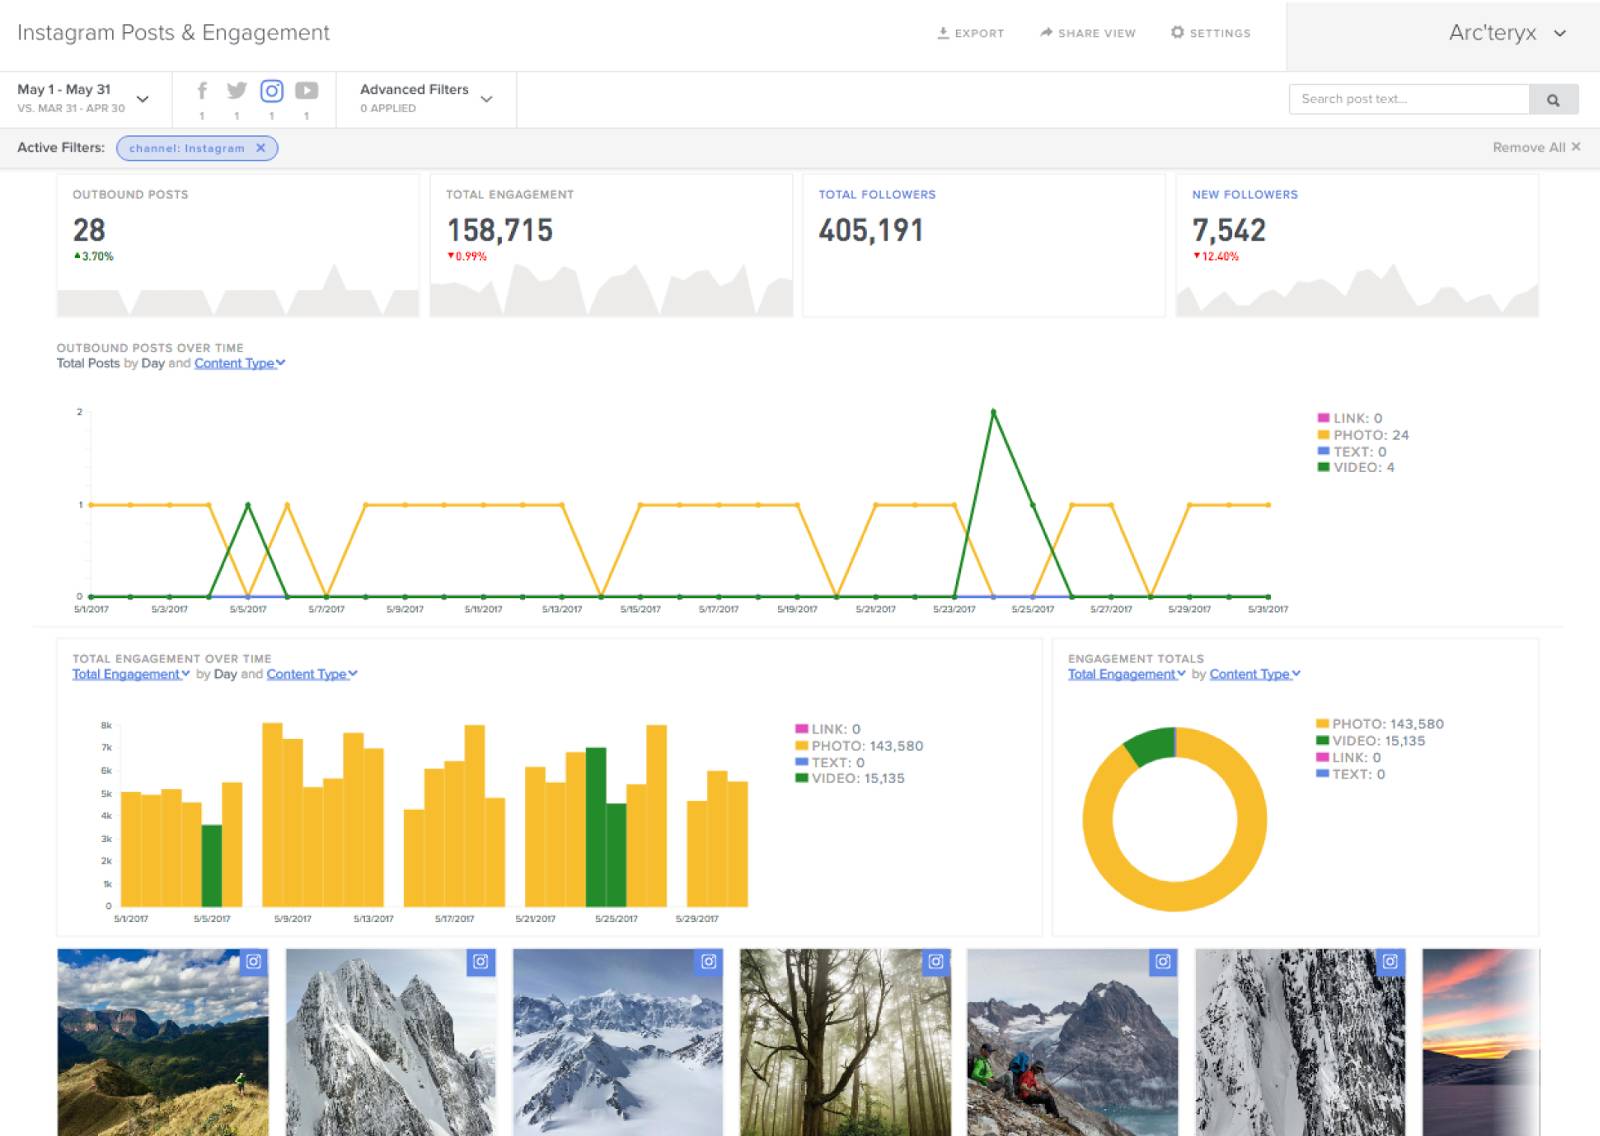Image resolution: width=1600 pixels, height=1136 pixels.
Task: Toggle the Facebook channel filter icon
Action: click(x=202, y=91)
